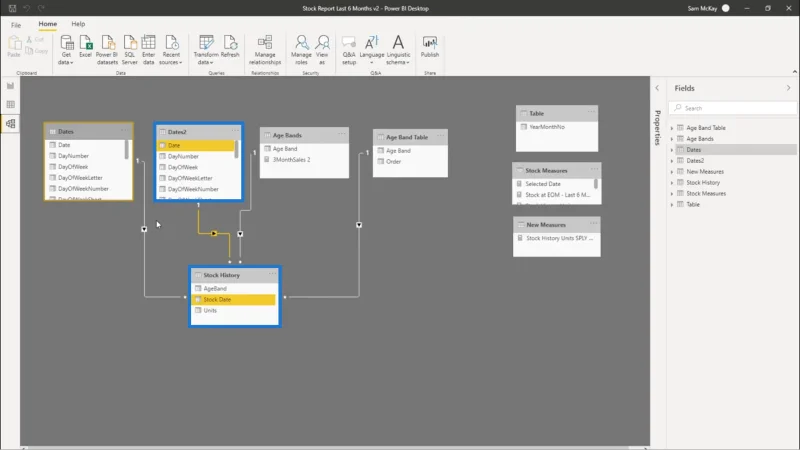
Task: Click the Stock Measures table scrollbar
Action: (x=596, y=184)
